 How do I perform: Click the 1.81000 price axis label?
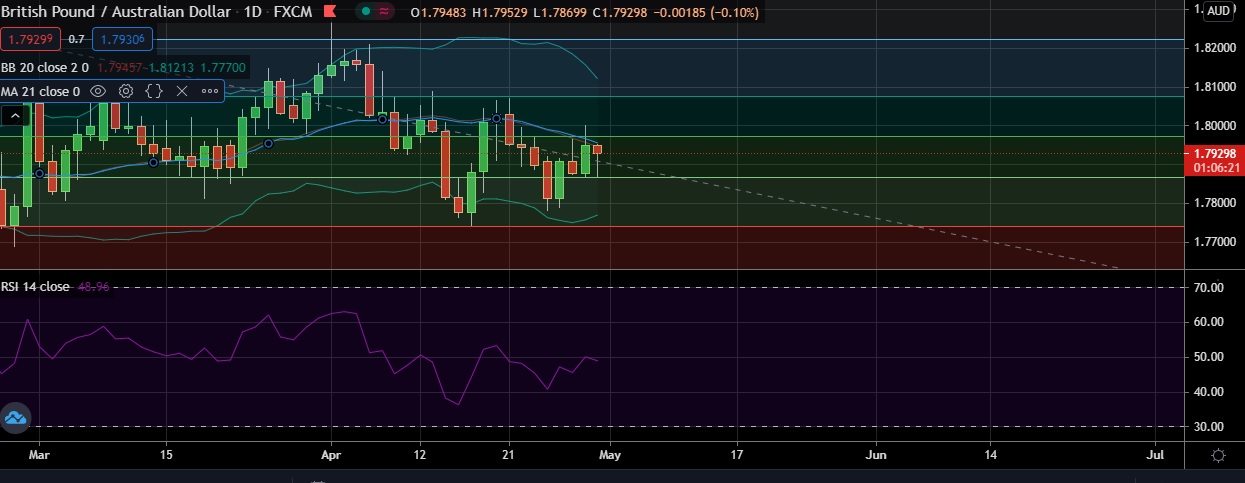(1214, 87)
